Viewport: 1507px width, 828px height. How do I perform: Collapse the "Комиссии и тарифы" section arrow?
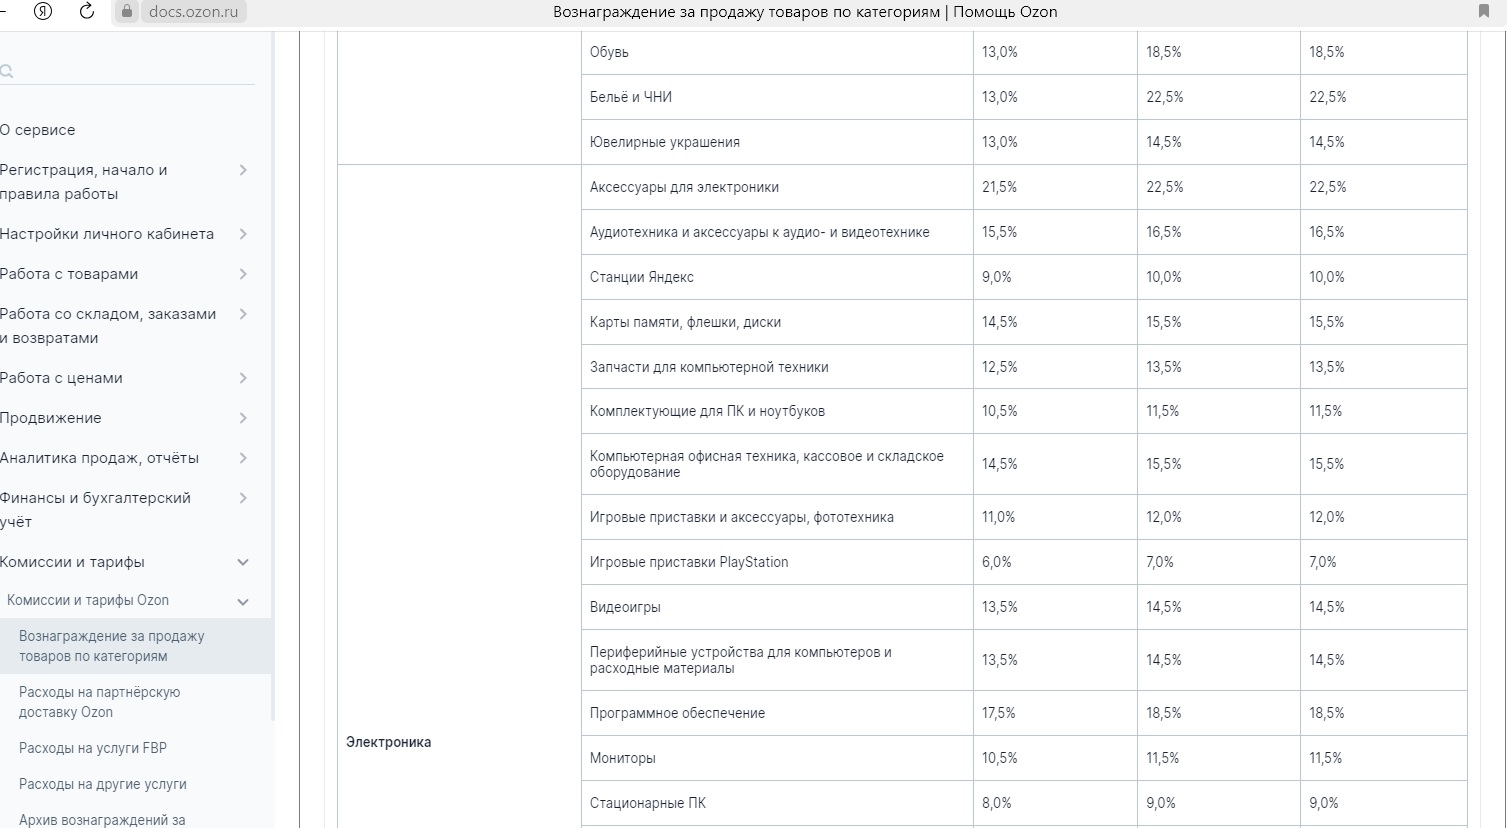243,562
